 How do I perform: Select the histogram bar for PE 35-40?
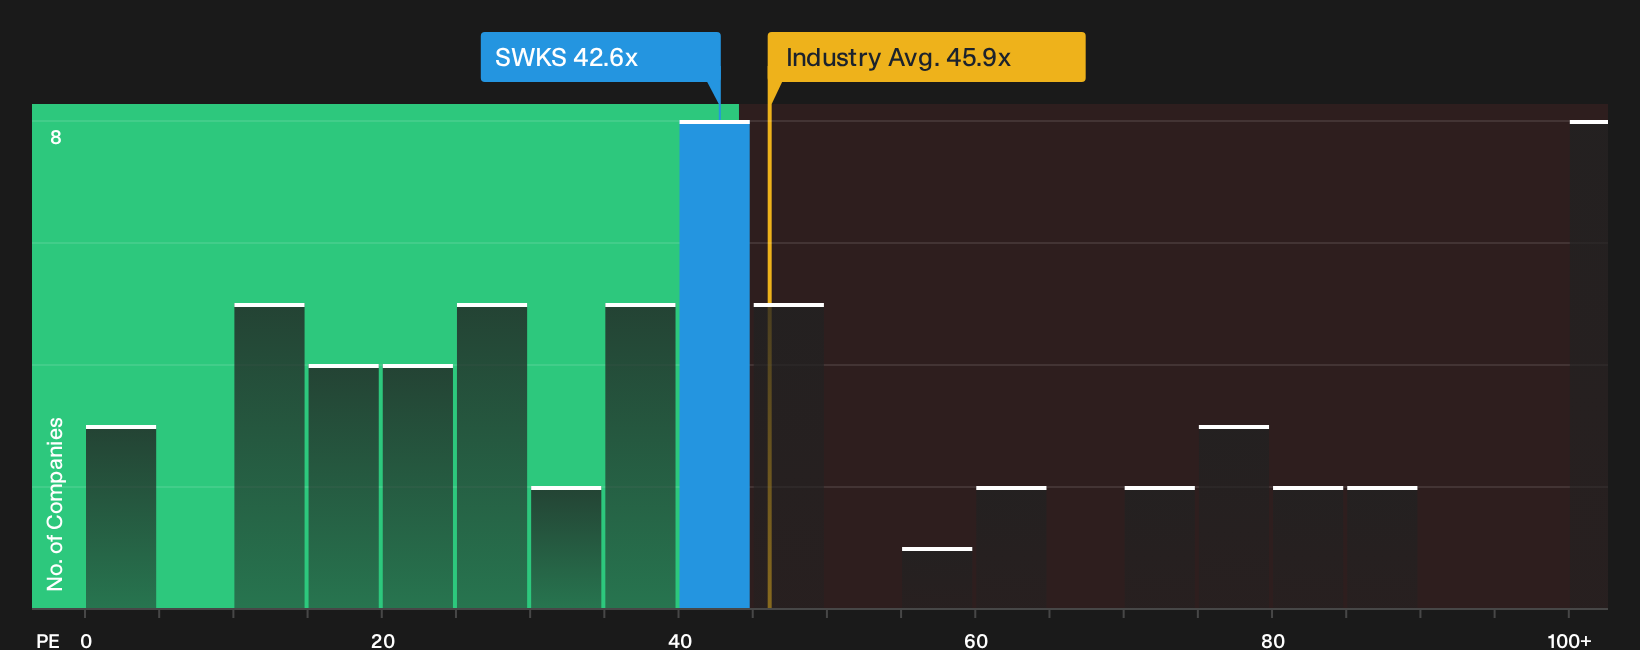(640, 456)
